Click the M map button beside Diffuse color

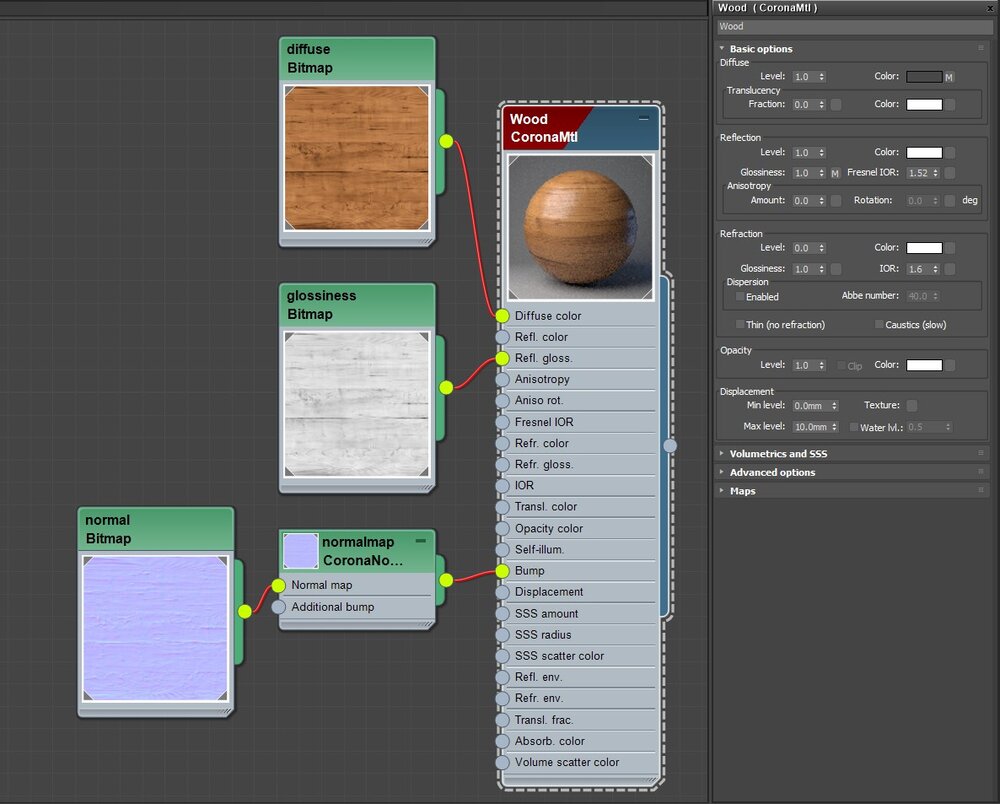click(x=949, y=77)
